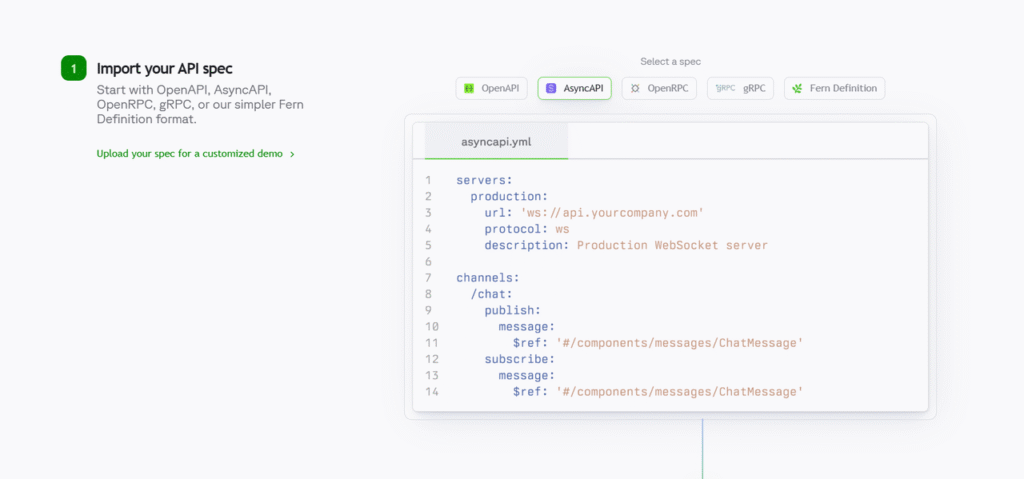Click the purple AsyncAPI icon
The height and width of the screenshot is (479, 1024).
551,89
